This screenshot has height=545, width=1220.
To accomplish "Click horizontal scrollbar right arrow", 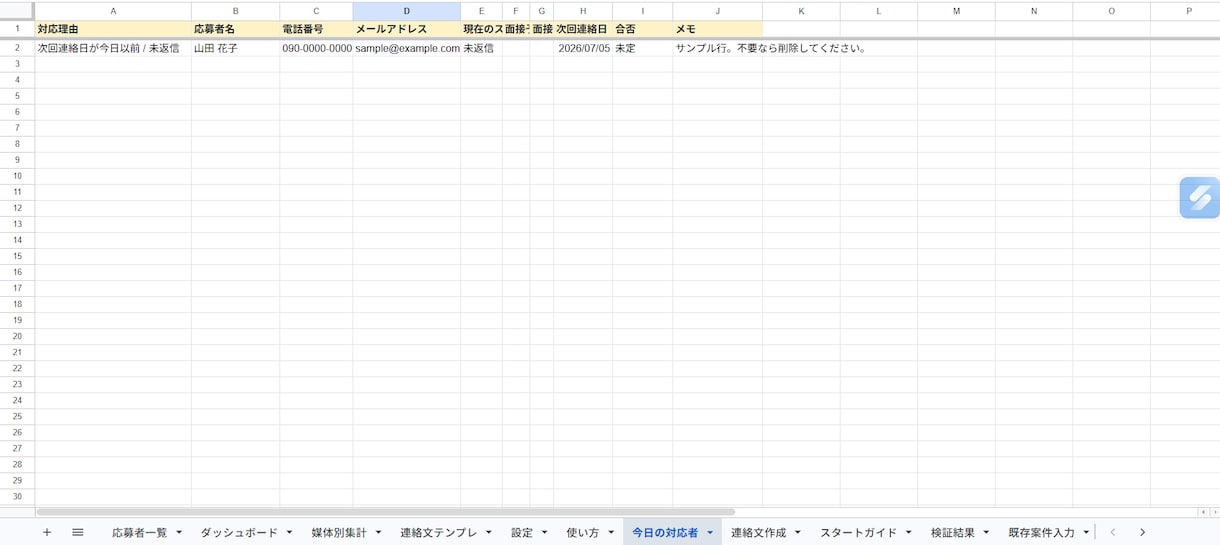I will (1213, 512).
